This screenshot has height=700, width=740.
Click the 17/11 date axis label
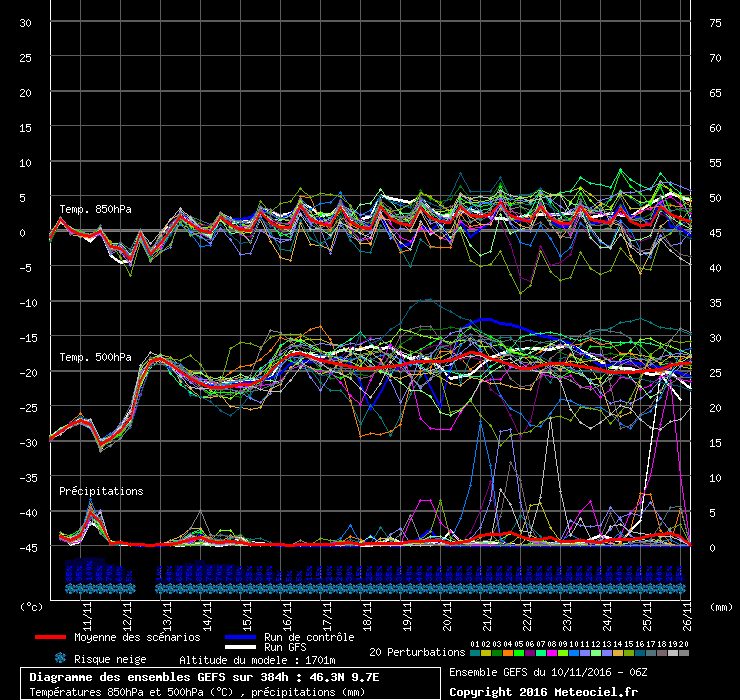click(328, 616)
